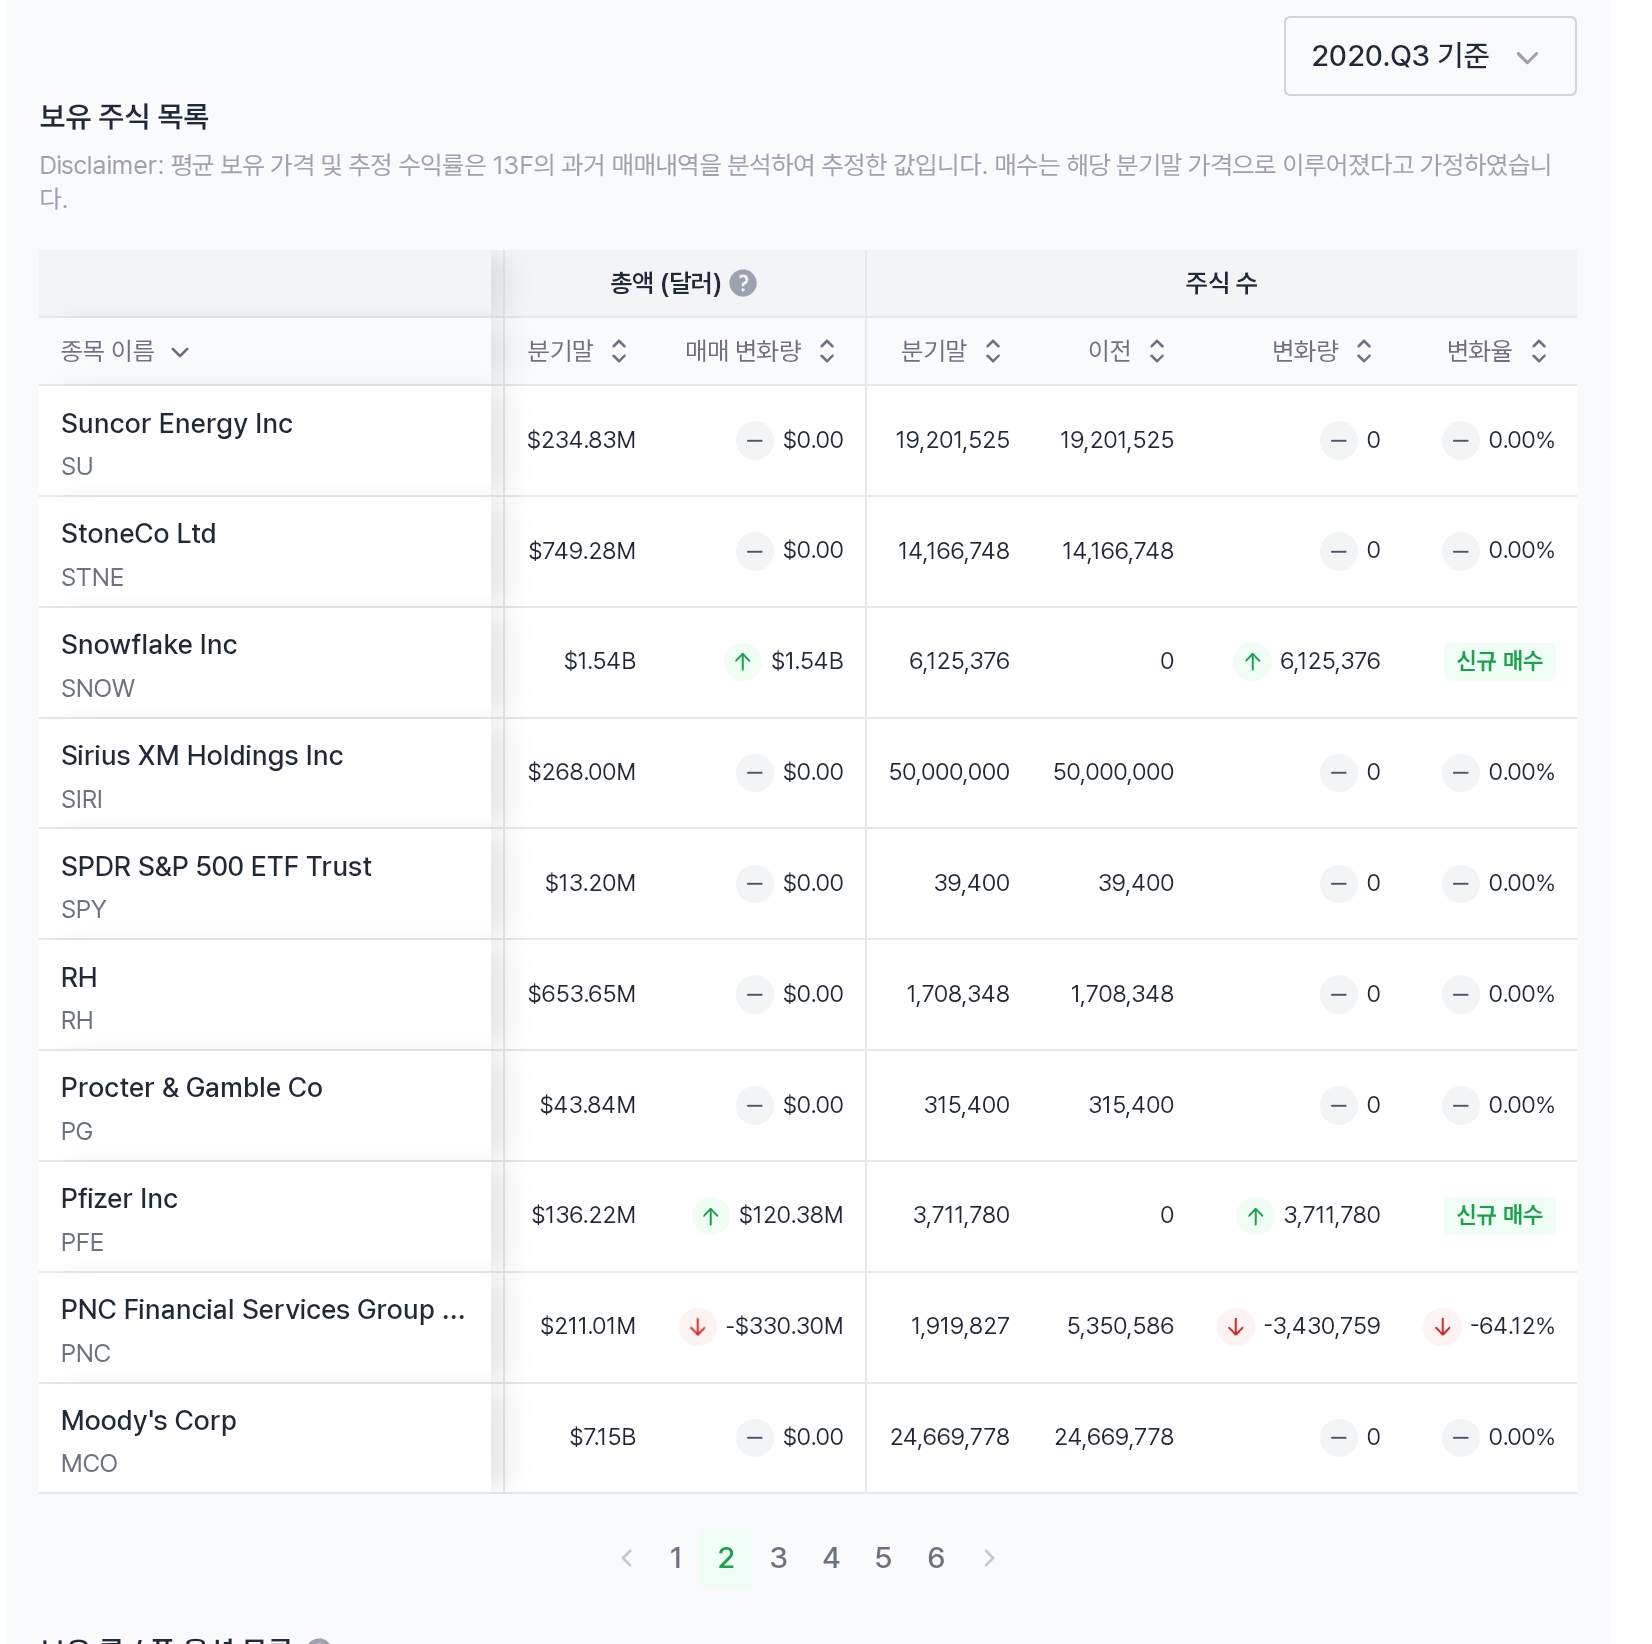Viewport: 1652px width, 1644px height.
Task: Click StoneCo neutral dash icon beside 0.00%
Action: [x=1460, y=550]
